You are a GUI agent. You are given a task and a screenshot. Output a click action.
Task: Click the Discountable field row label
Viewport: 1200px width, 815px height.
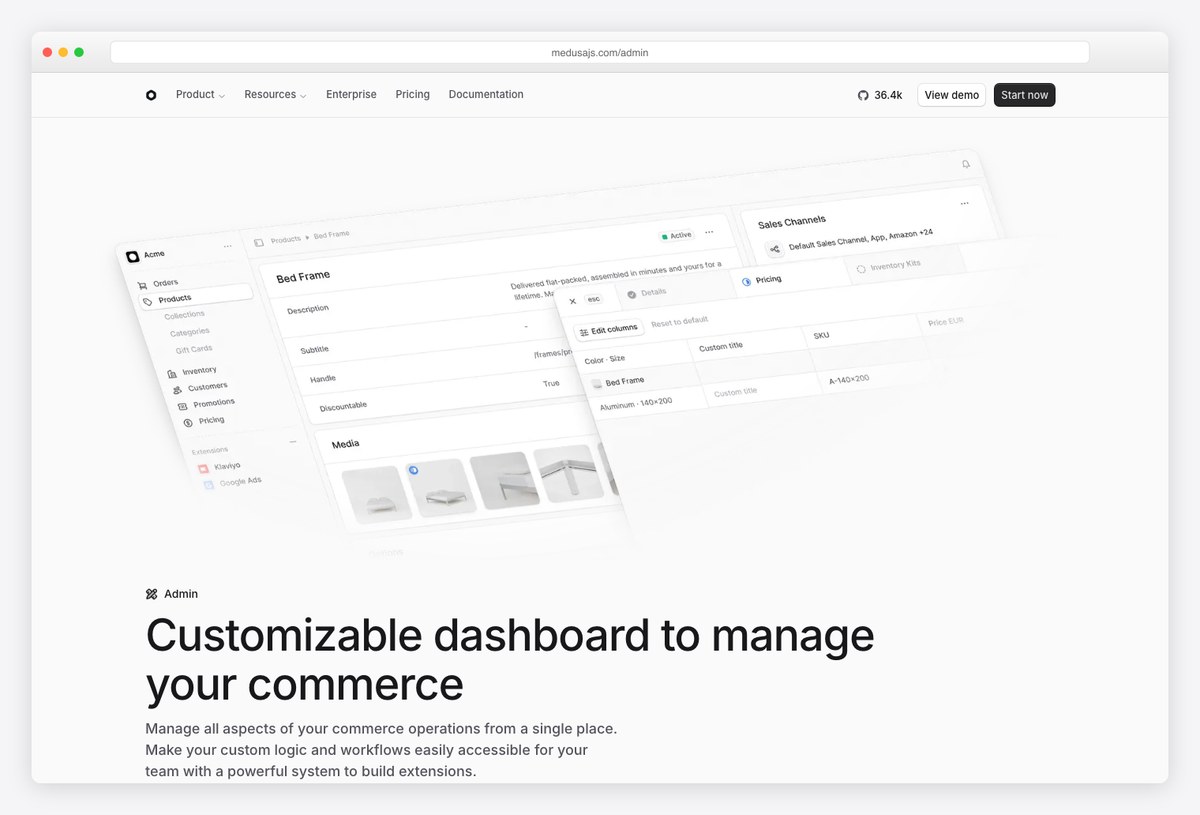[343, 407]
